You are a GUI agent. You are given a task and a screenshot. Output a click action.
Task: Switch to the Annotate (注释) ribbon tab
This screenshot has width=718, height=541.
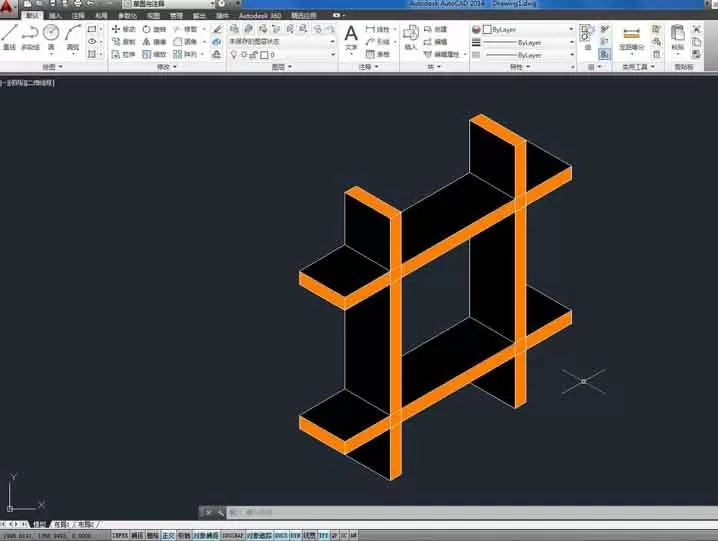coord(78,16)
